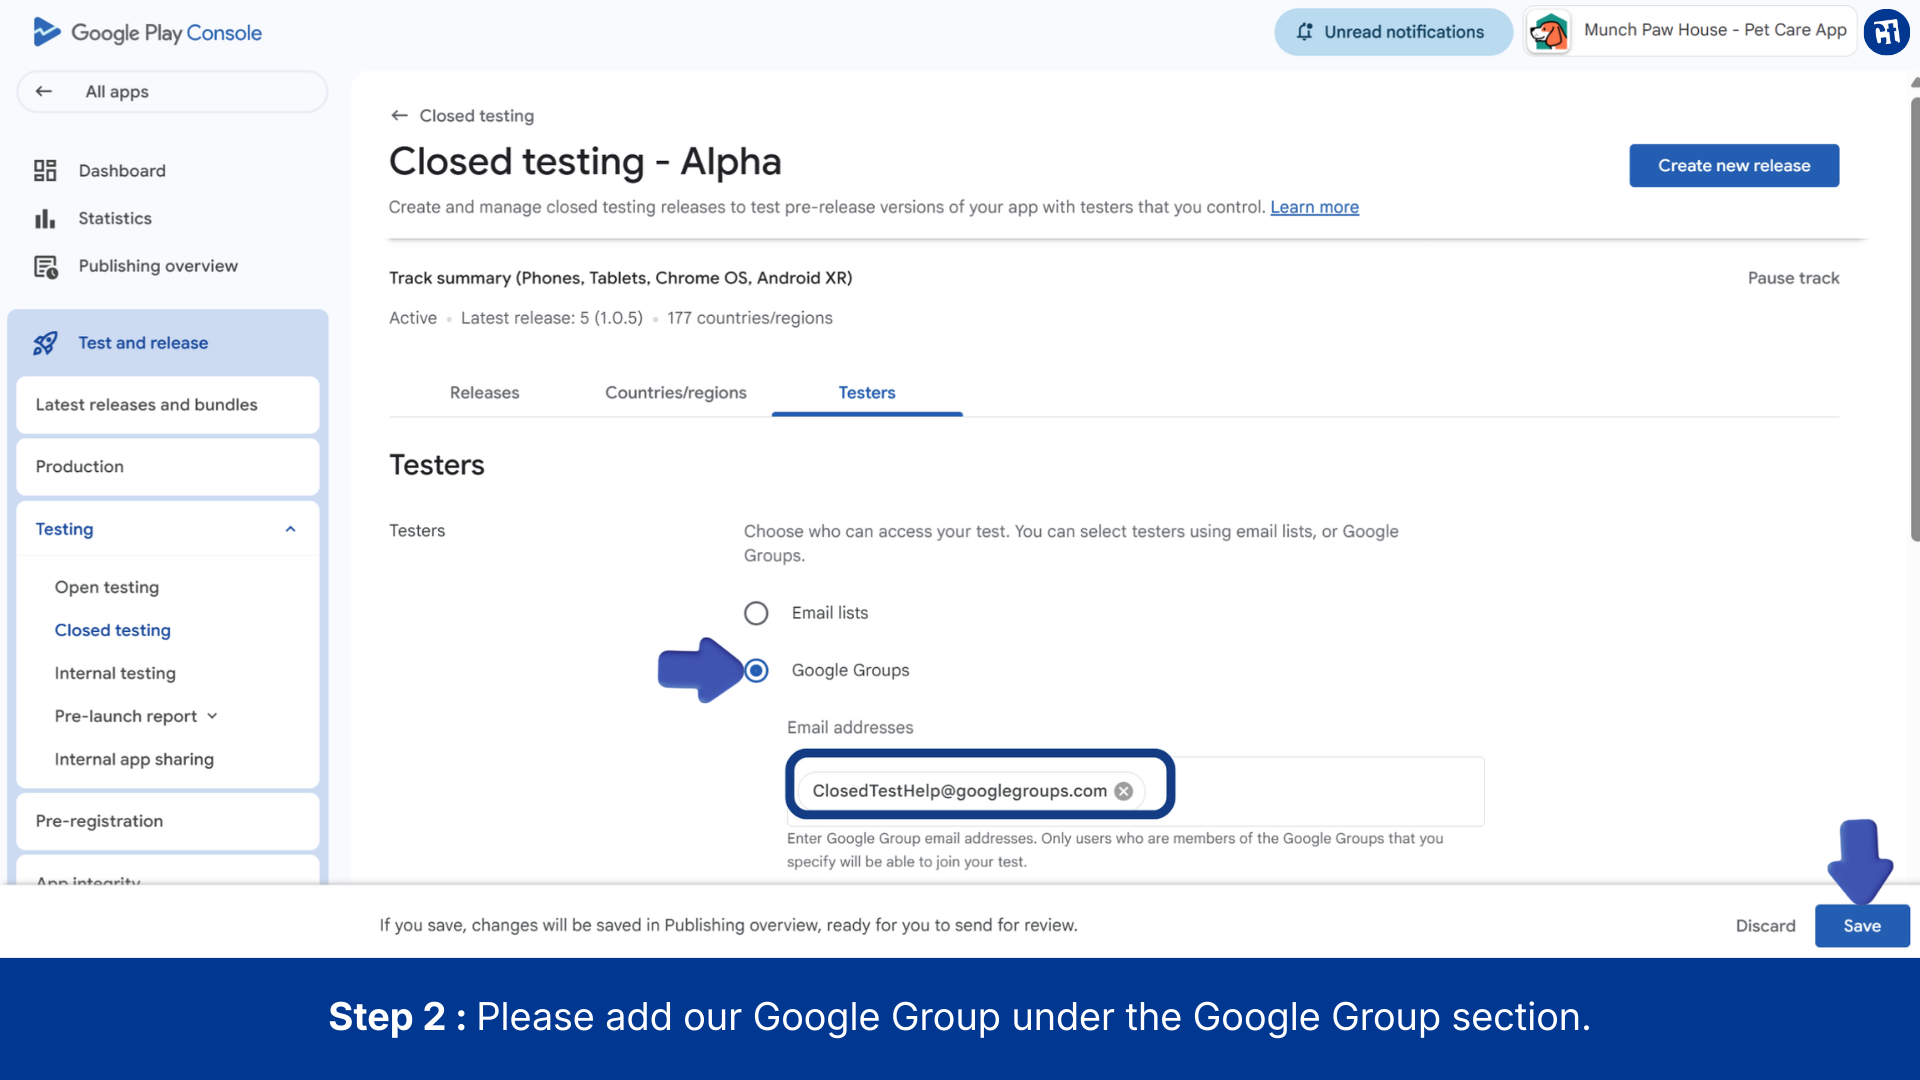The image size is (1920, 1080).
Task: Click the Unread notifications bell icon
Action: click(x=1304, y=32)
